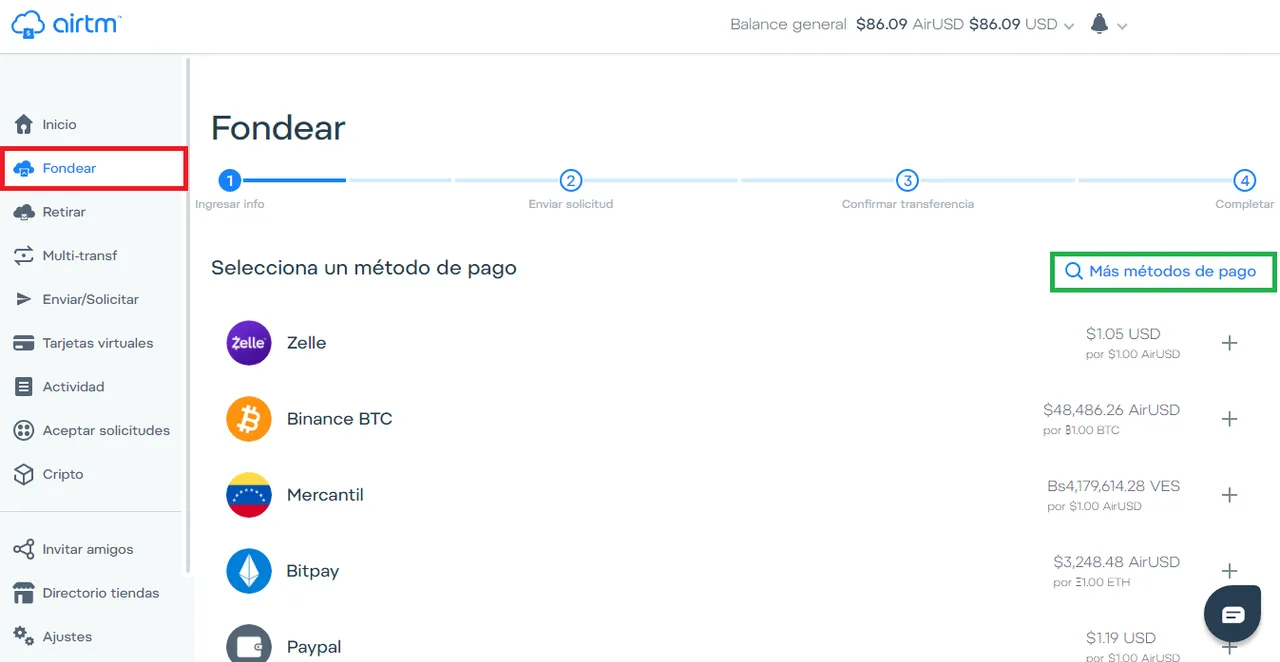Open the notifications bell icon

pyautogui.click(x=1099, y=24)
